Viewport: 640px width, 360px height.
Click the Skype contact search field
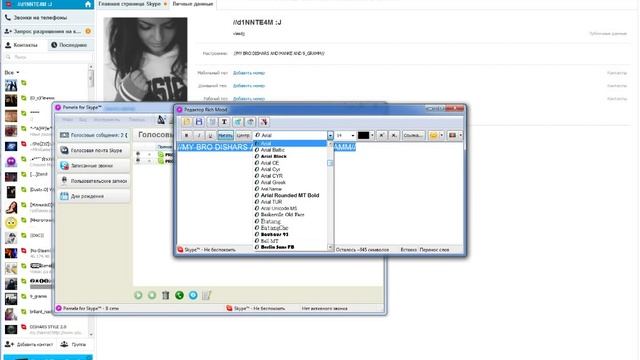tap(47, 58)
